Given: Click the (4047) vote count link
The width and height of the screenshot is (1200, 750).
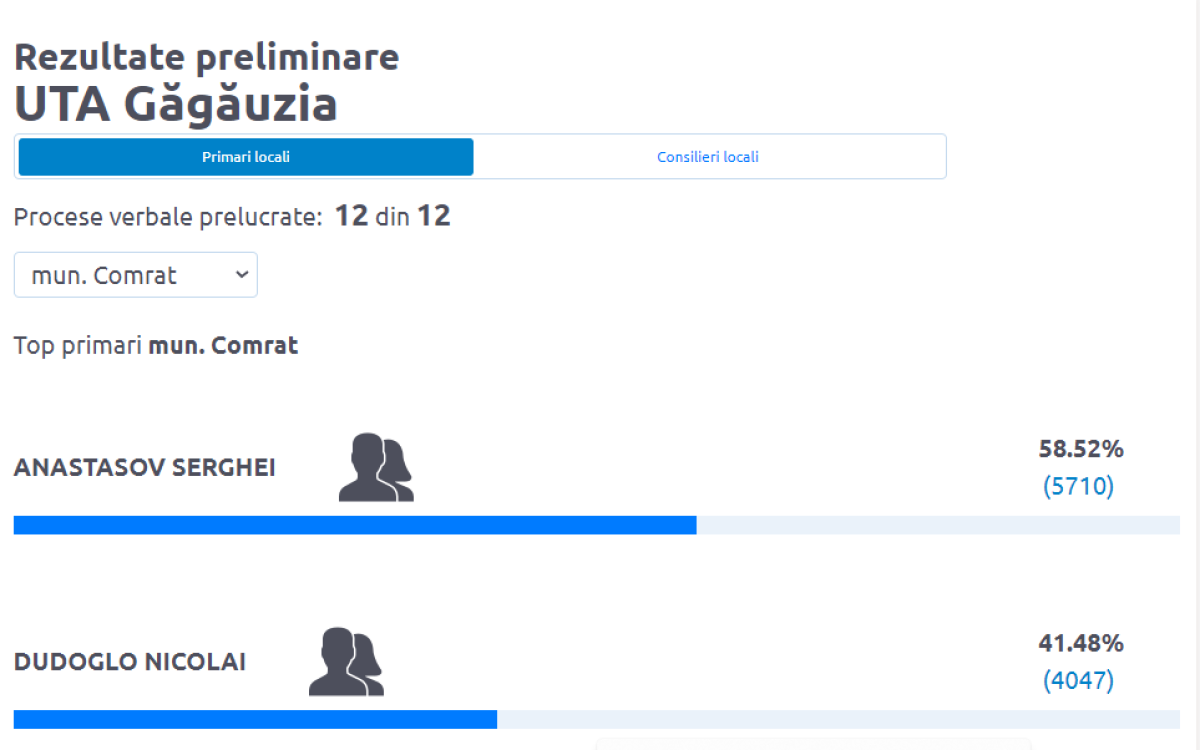Looking at the screenshot, I should tap(1078, 681).
